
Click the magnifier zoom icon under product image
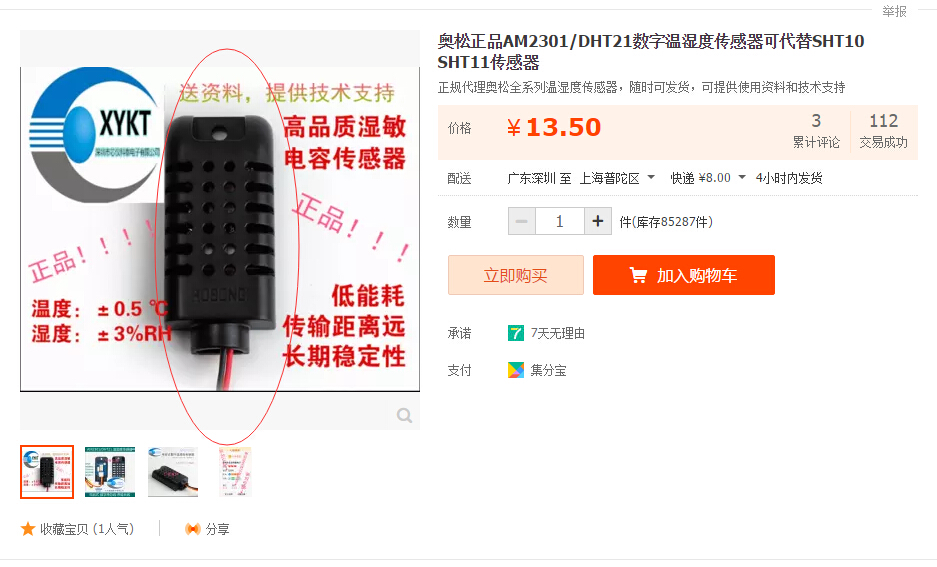[x=405, y=415]
